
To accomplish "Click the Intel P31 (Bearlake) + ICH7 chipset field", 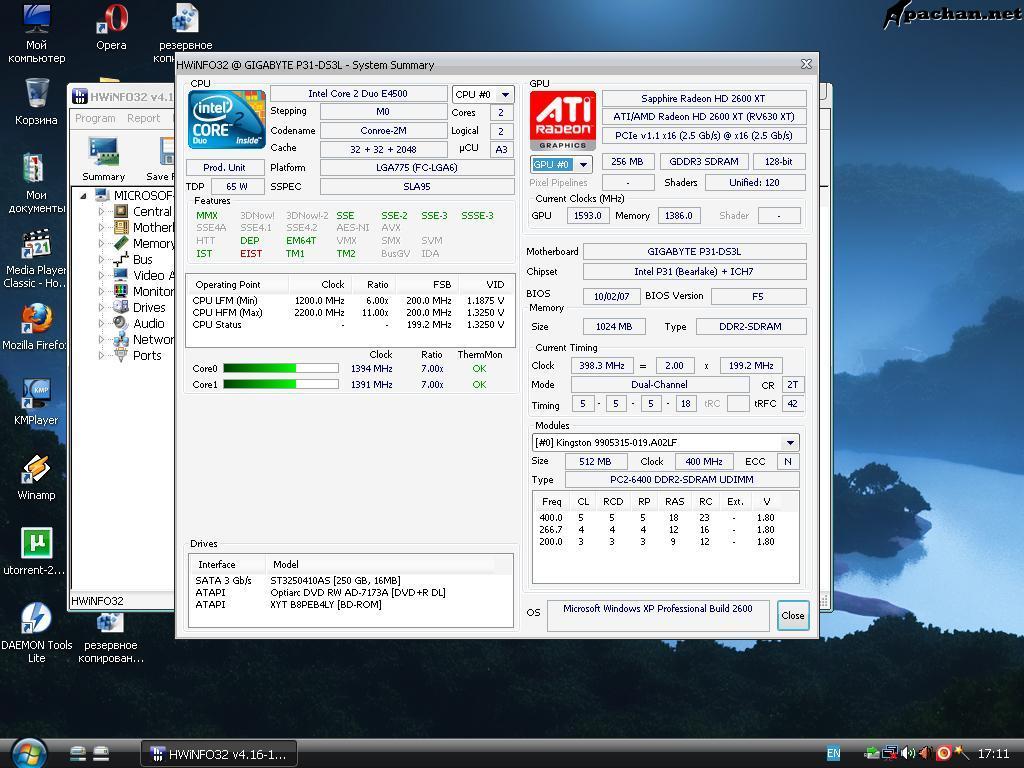I will [x=695, y=272].
